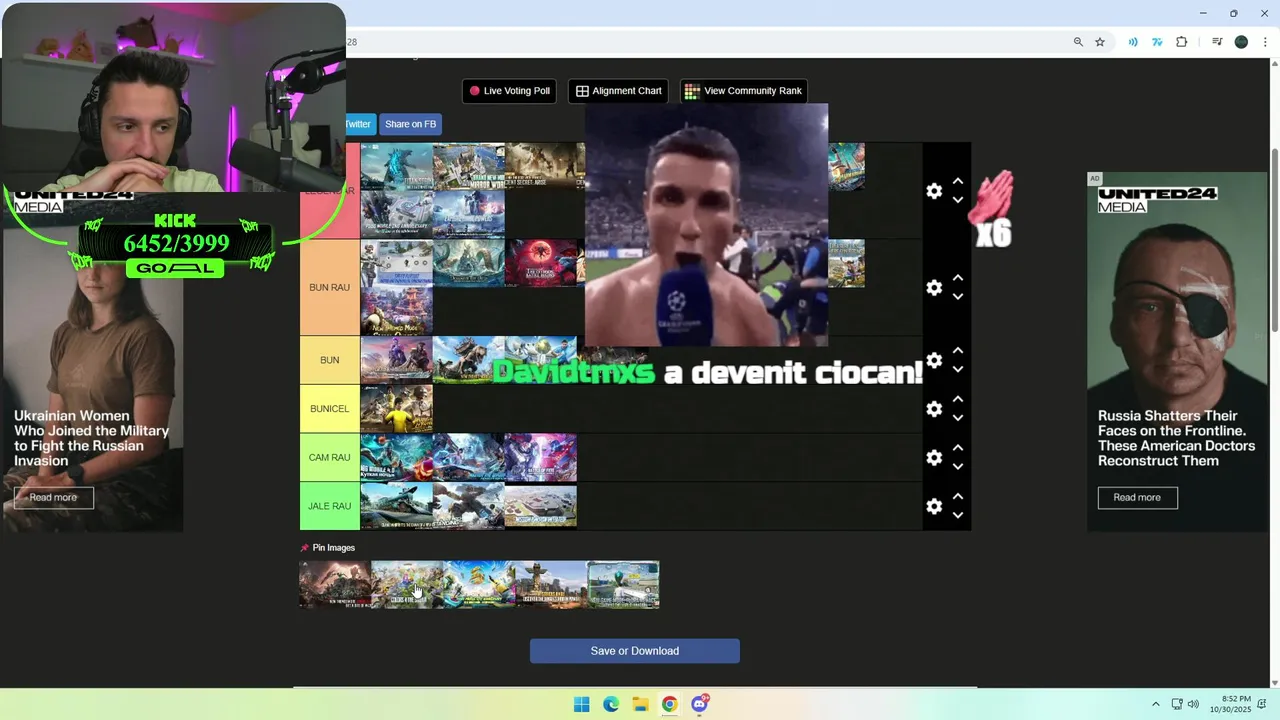Open Chrome media controls icon
This screenshot has width=1280, height=720.
tap(1217, 42)
